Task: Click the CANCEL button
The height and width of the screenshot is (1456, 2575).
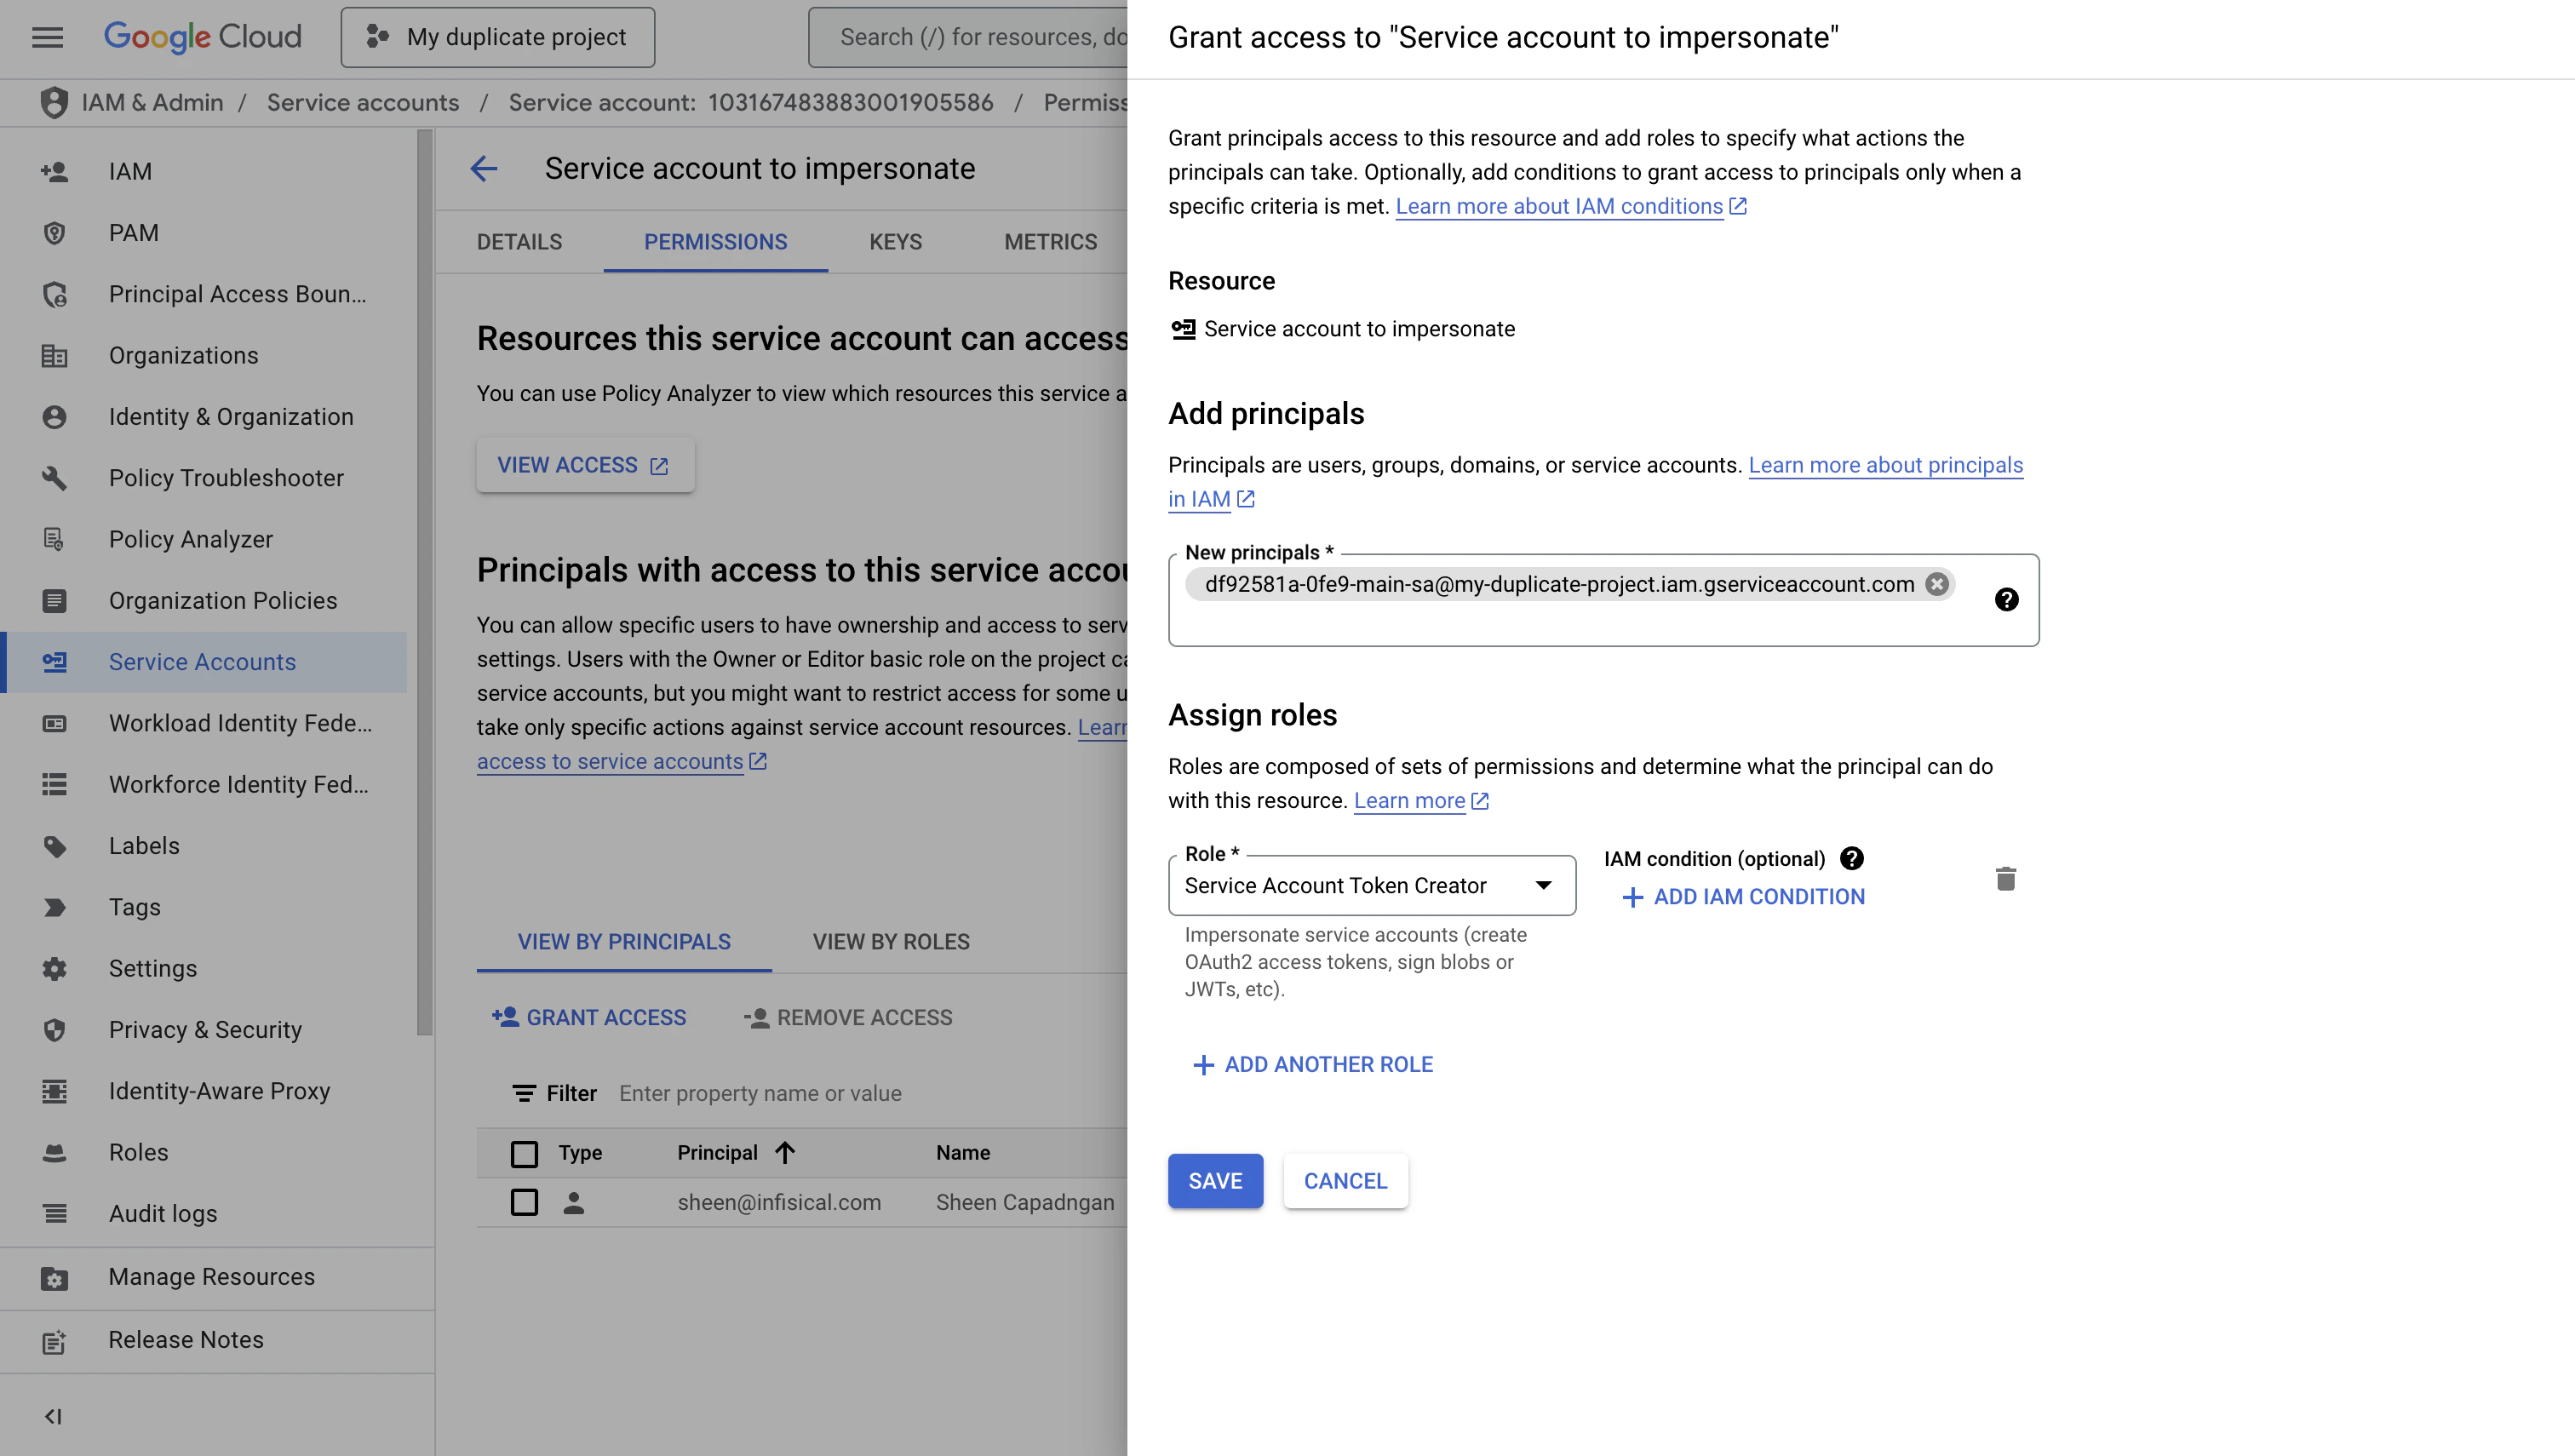Action: 1345,1181
